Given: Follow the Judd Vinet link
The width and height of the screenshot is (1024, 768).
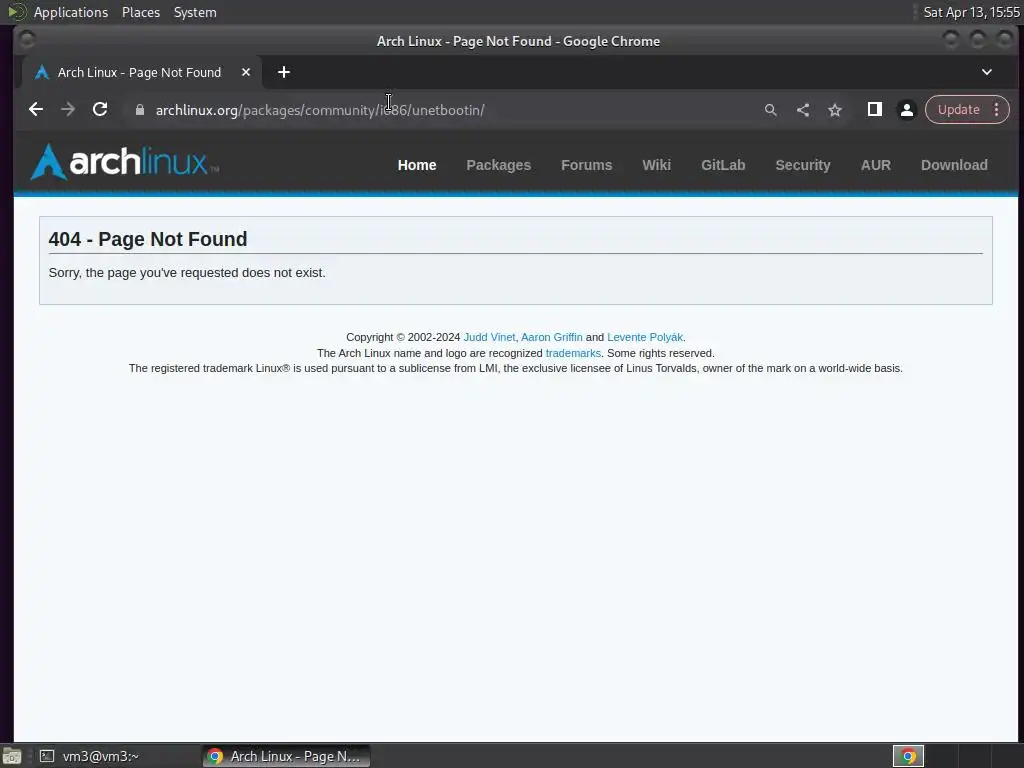Looking at the screenshot, I should [x=489, y=338].
